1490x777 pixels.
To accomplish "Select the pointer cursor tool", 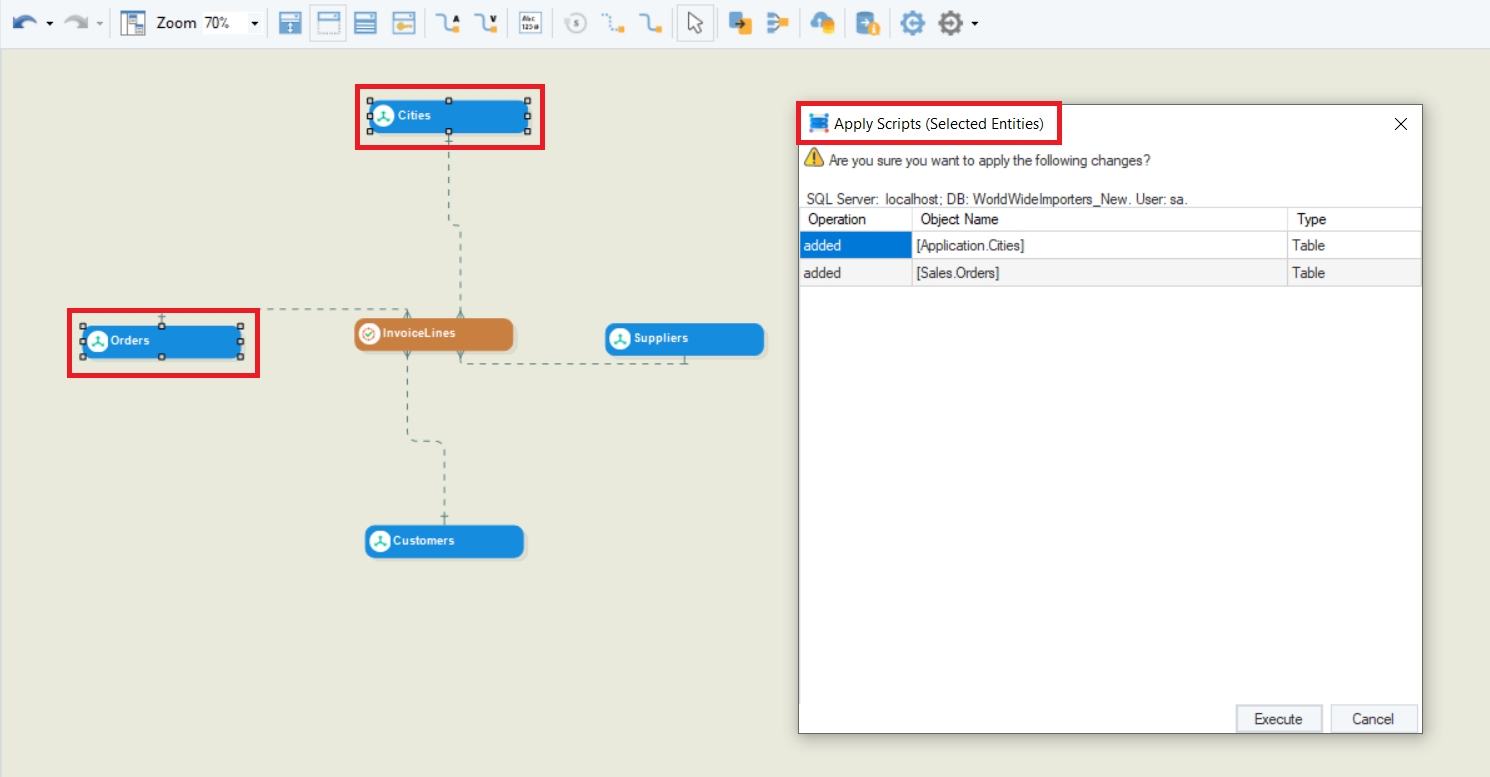I will tap(695, 23).
